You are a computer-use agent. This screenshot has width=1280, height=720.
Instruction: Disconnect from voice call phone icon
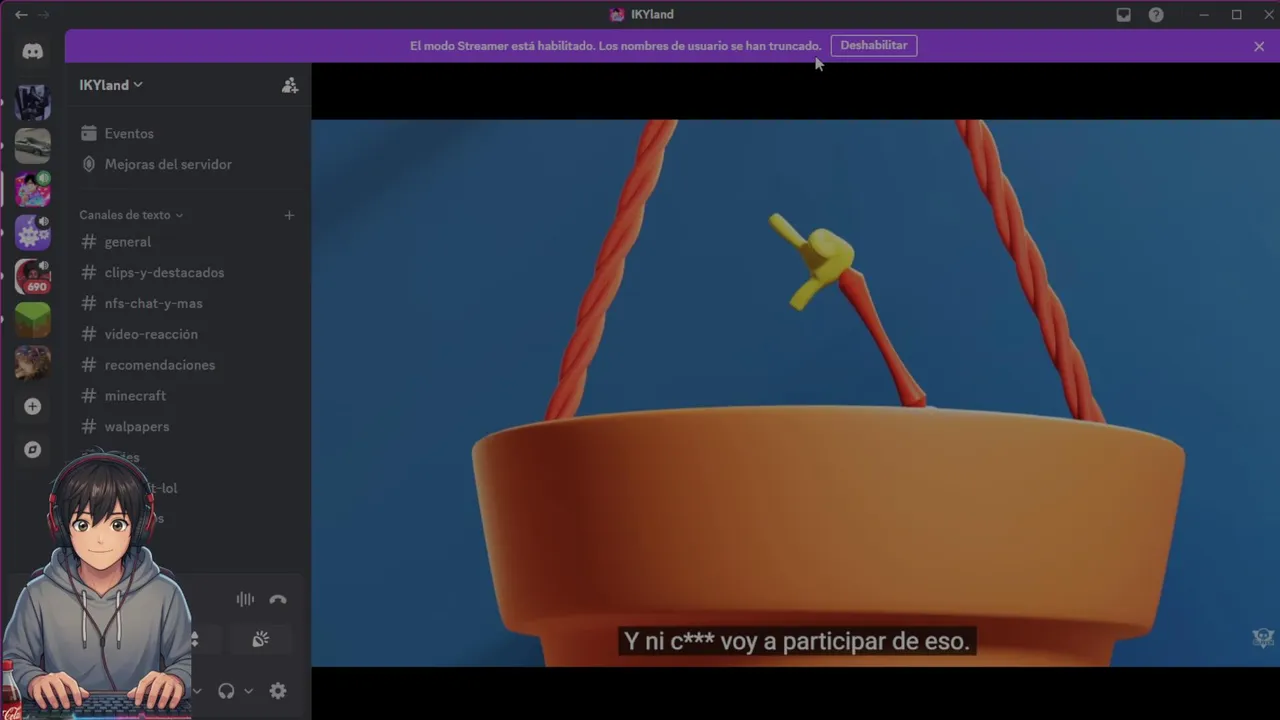coord(278,599)
